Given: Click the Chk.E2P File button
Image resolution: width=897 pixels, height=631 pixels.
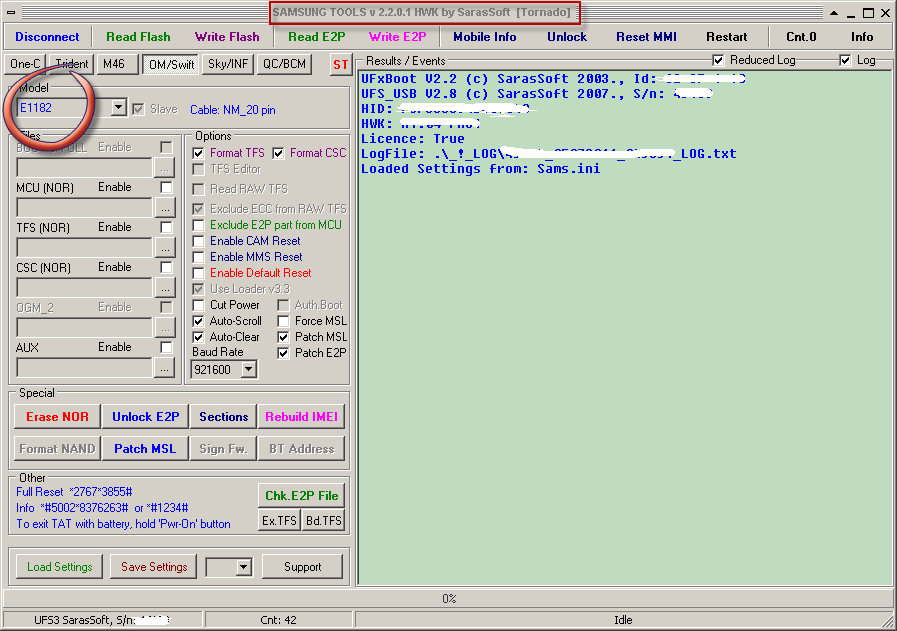Looking at the screenshot, I should [301, 496].
